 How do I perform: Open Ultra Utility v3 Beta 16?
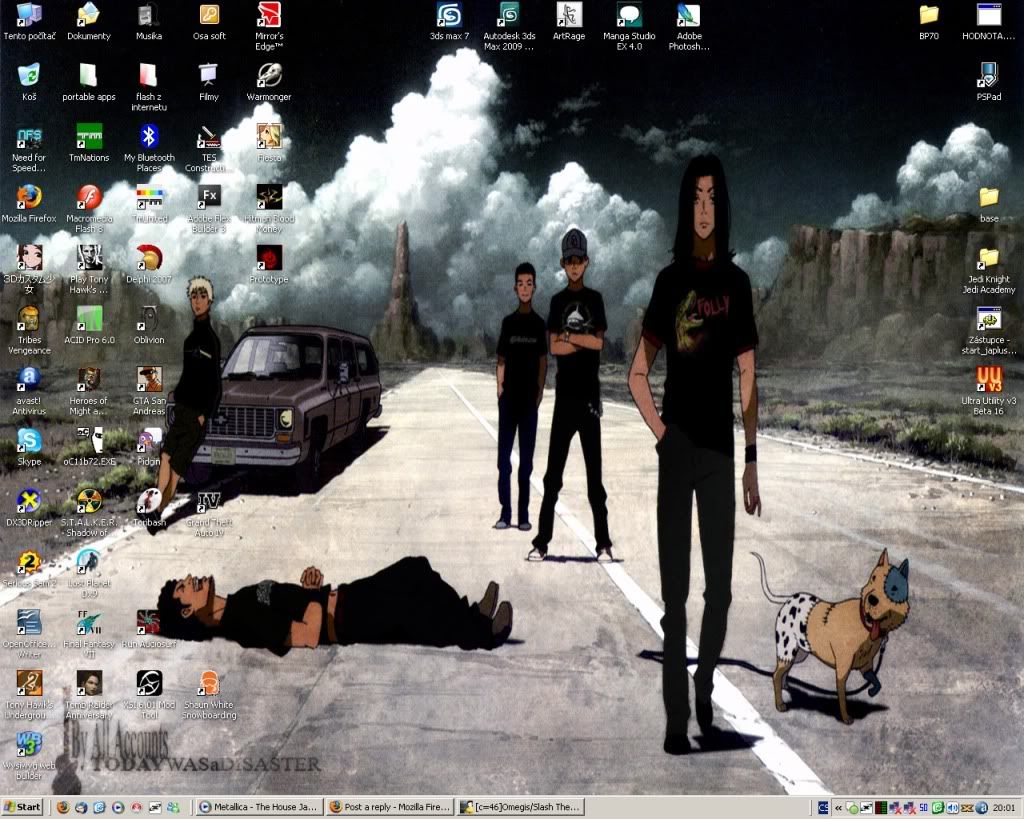coord(989,392)
